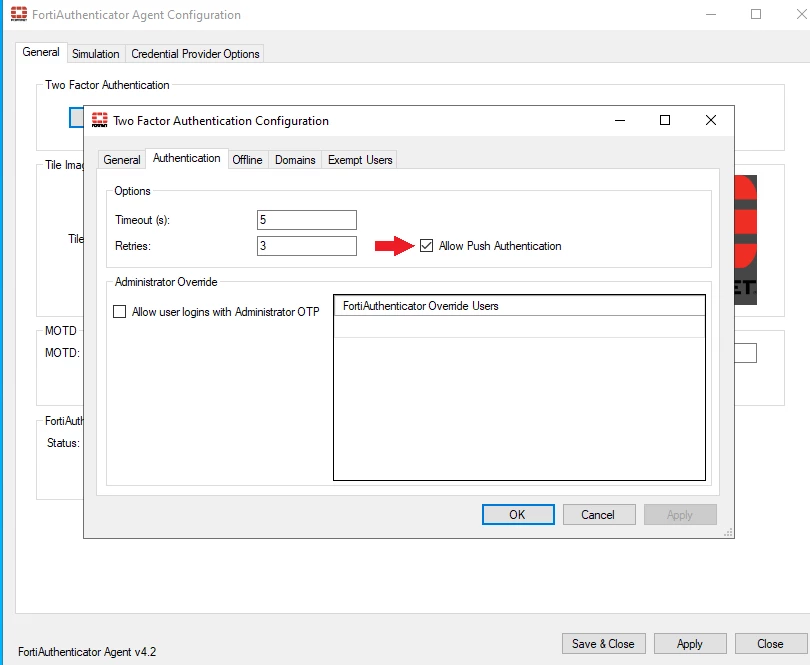The width and height of the screenshot is (810, 665).
Task: Click the first empty row in Override Users list
Action: [519, 327]
